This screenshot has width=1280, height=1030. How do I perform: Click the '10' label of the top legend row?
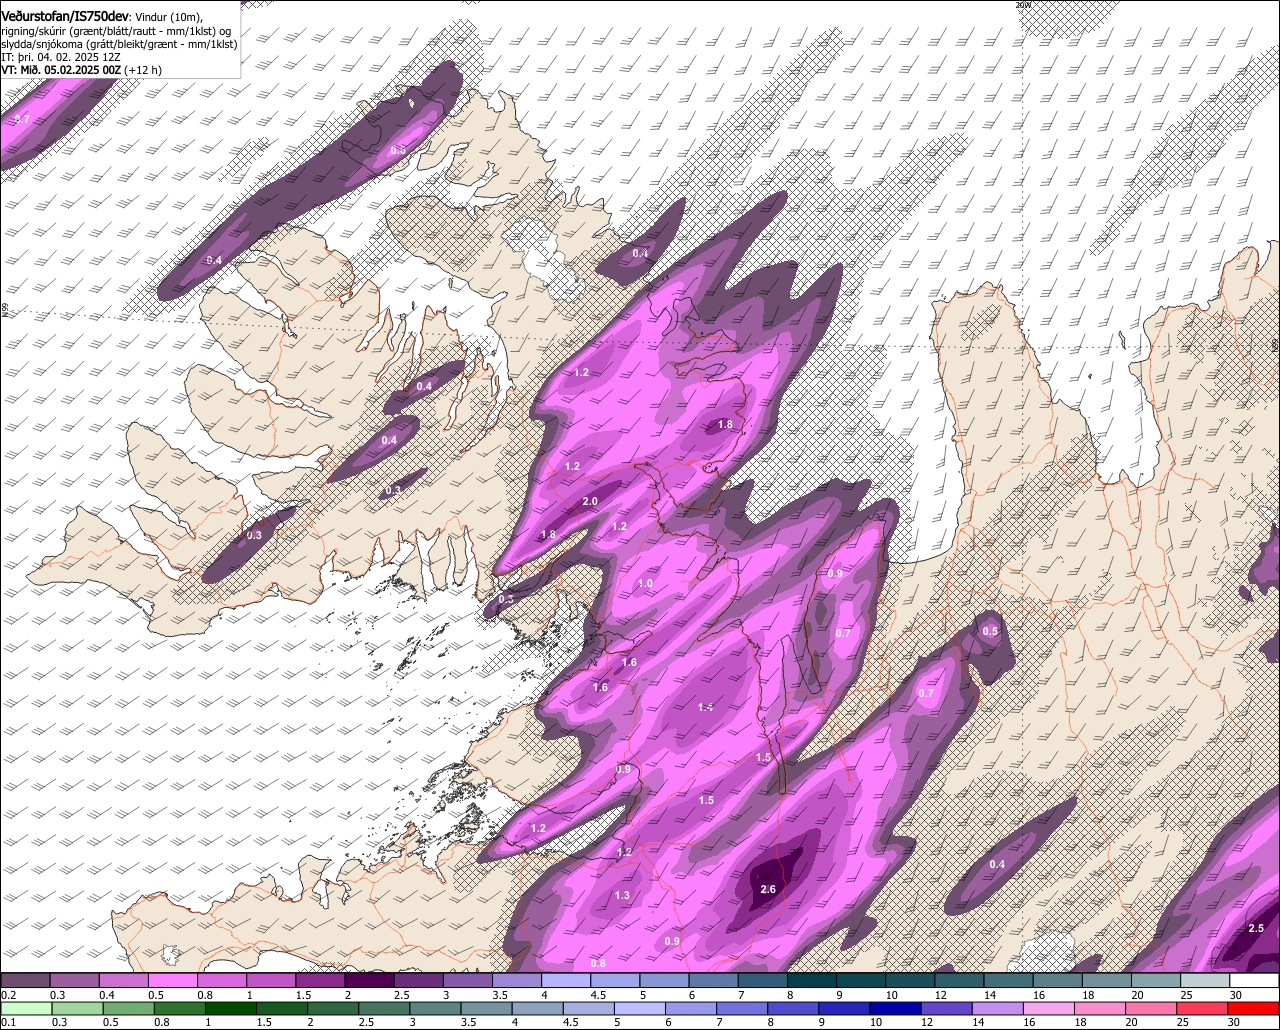click(x=892, y=995)
